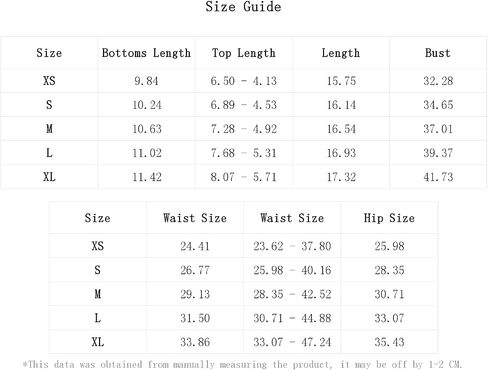This screenshot has height=370, width=488.
Task: Select XS hip size value 25.98
Action: click(x=389, y=246)
